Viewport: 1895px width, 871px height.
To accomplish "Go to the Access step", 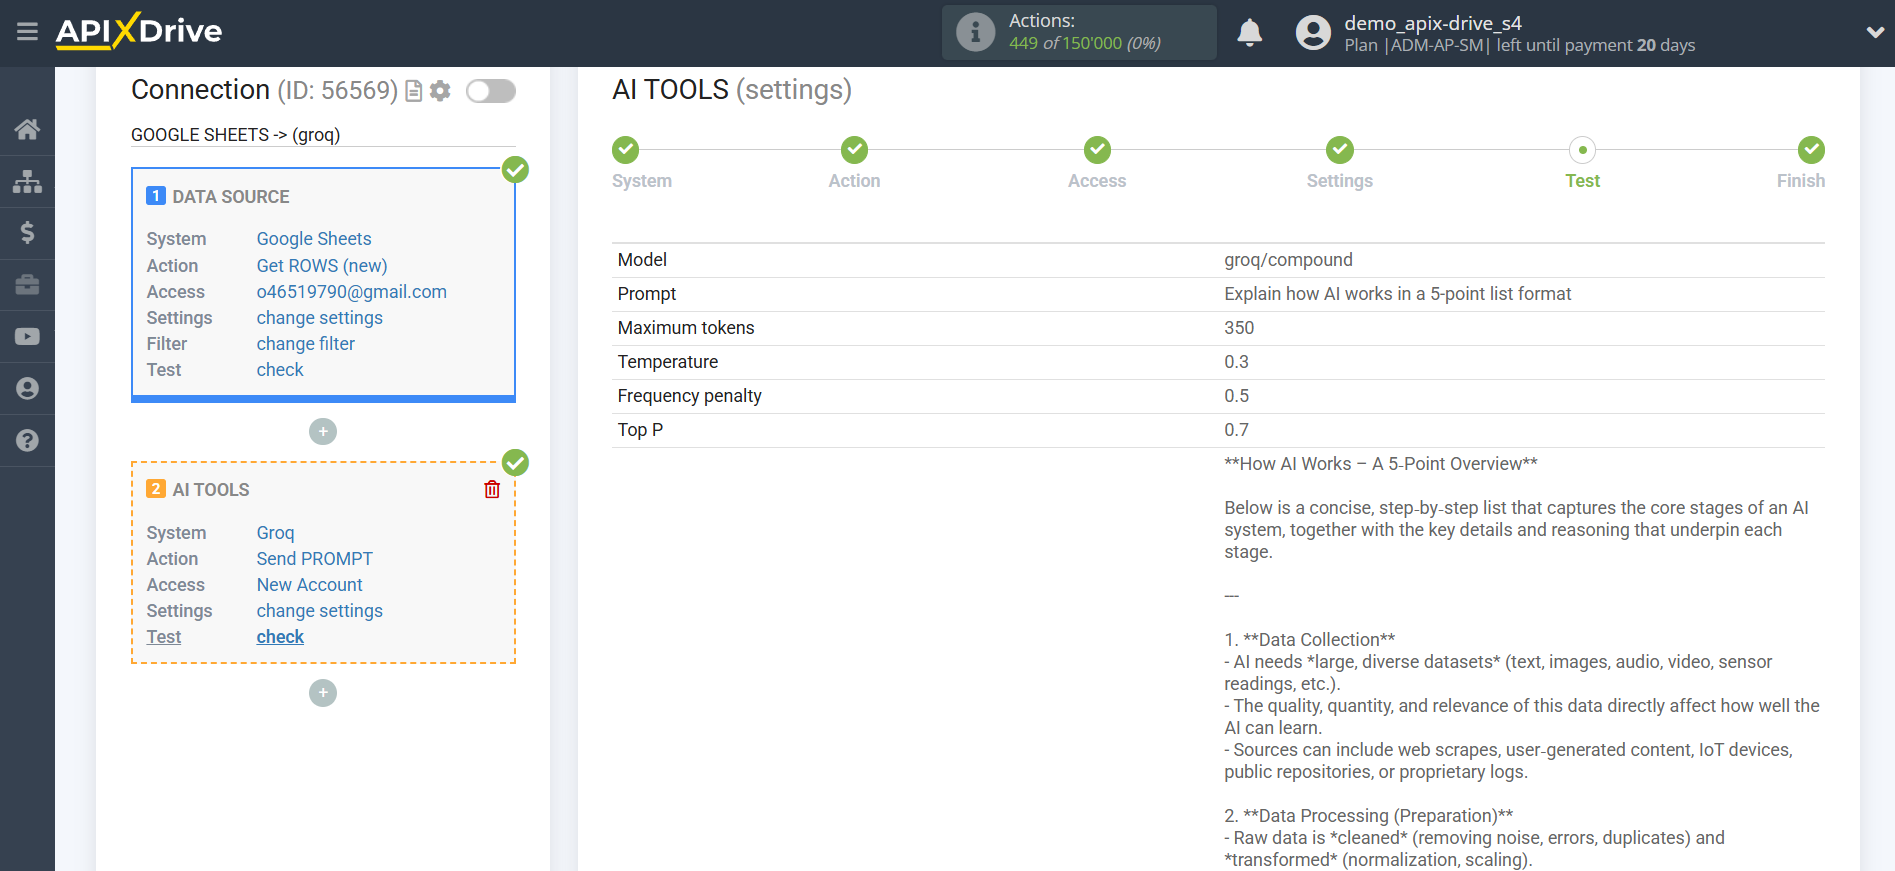I will point(1097,150).
